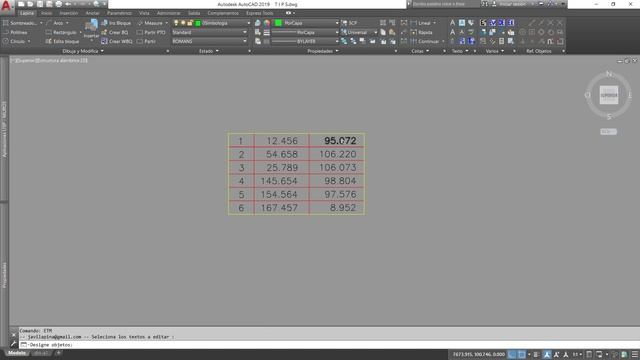Click the Lineal dimension tool

(423, 23)
